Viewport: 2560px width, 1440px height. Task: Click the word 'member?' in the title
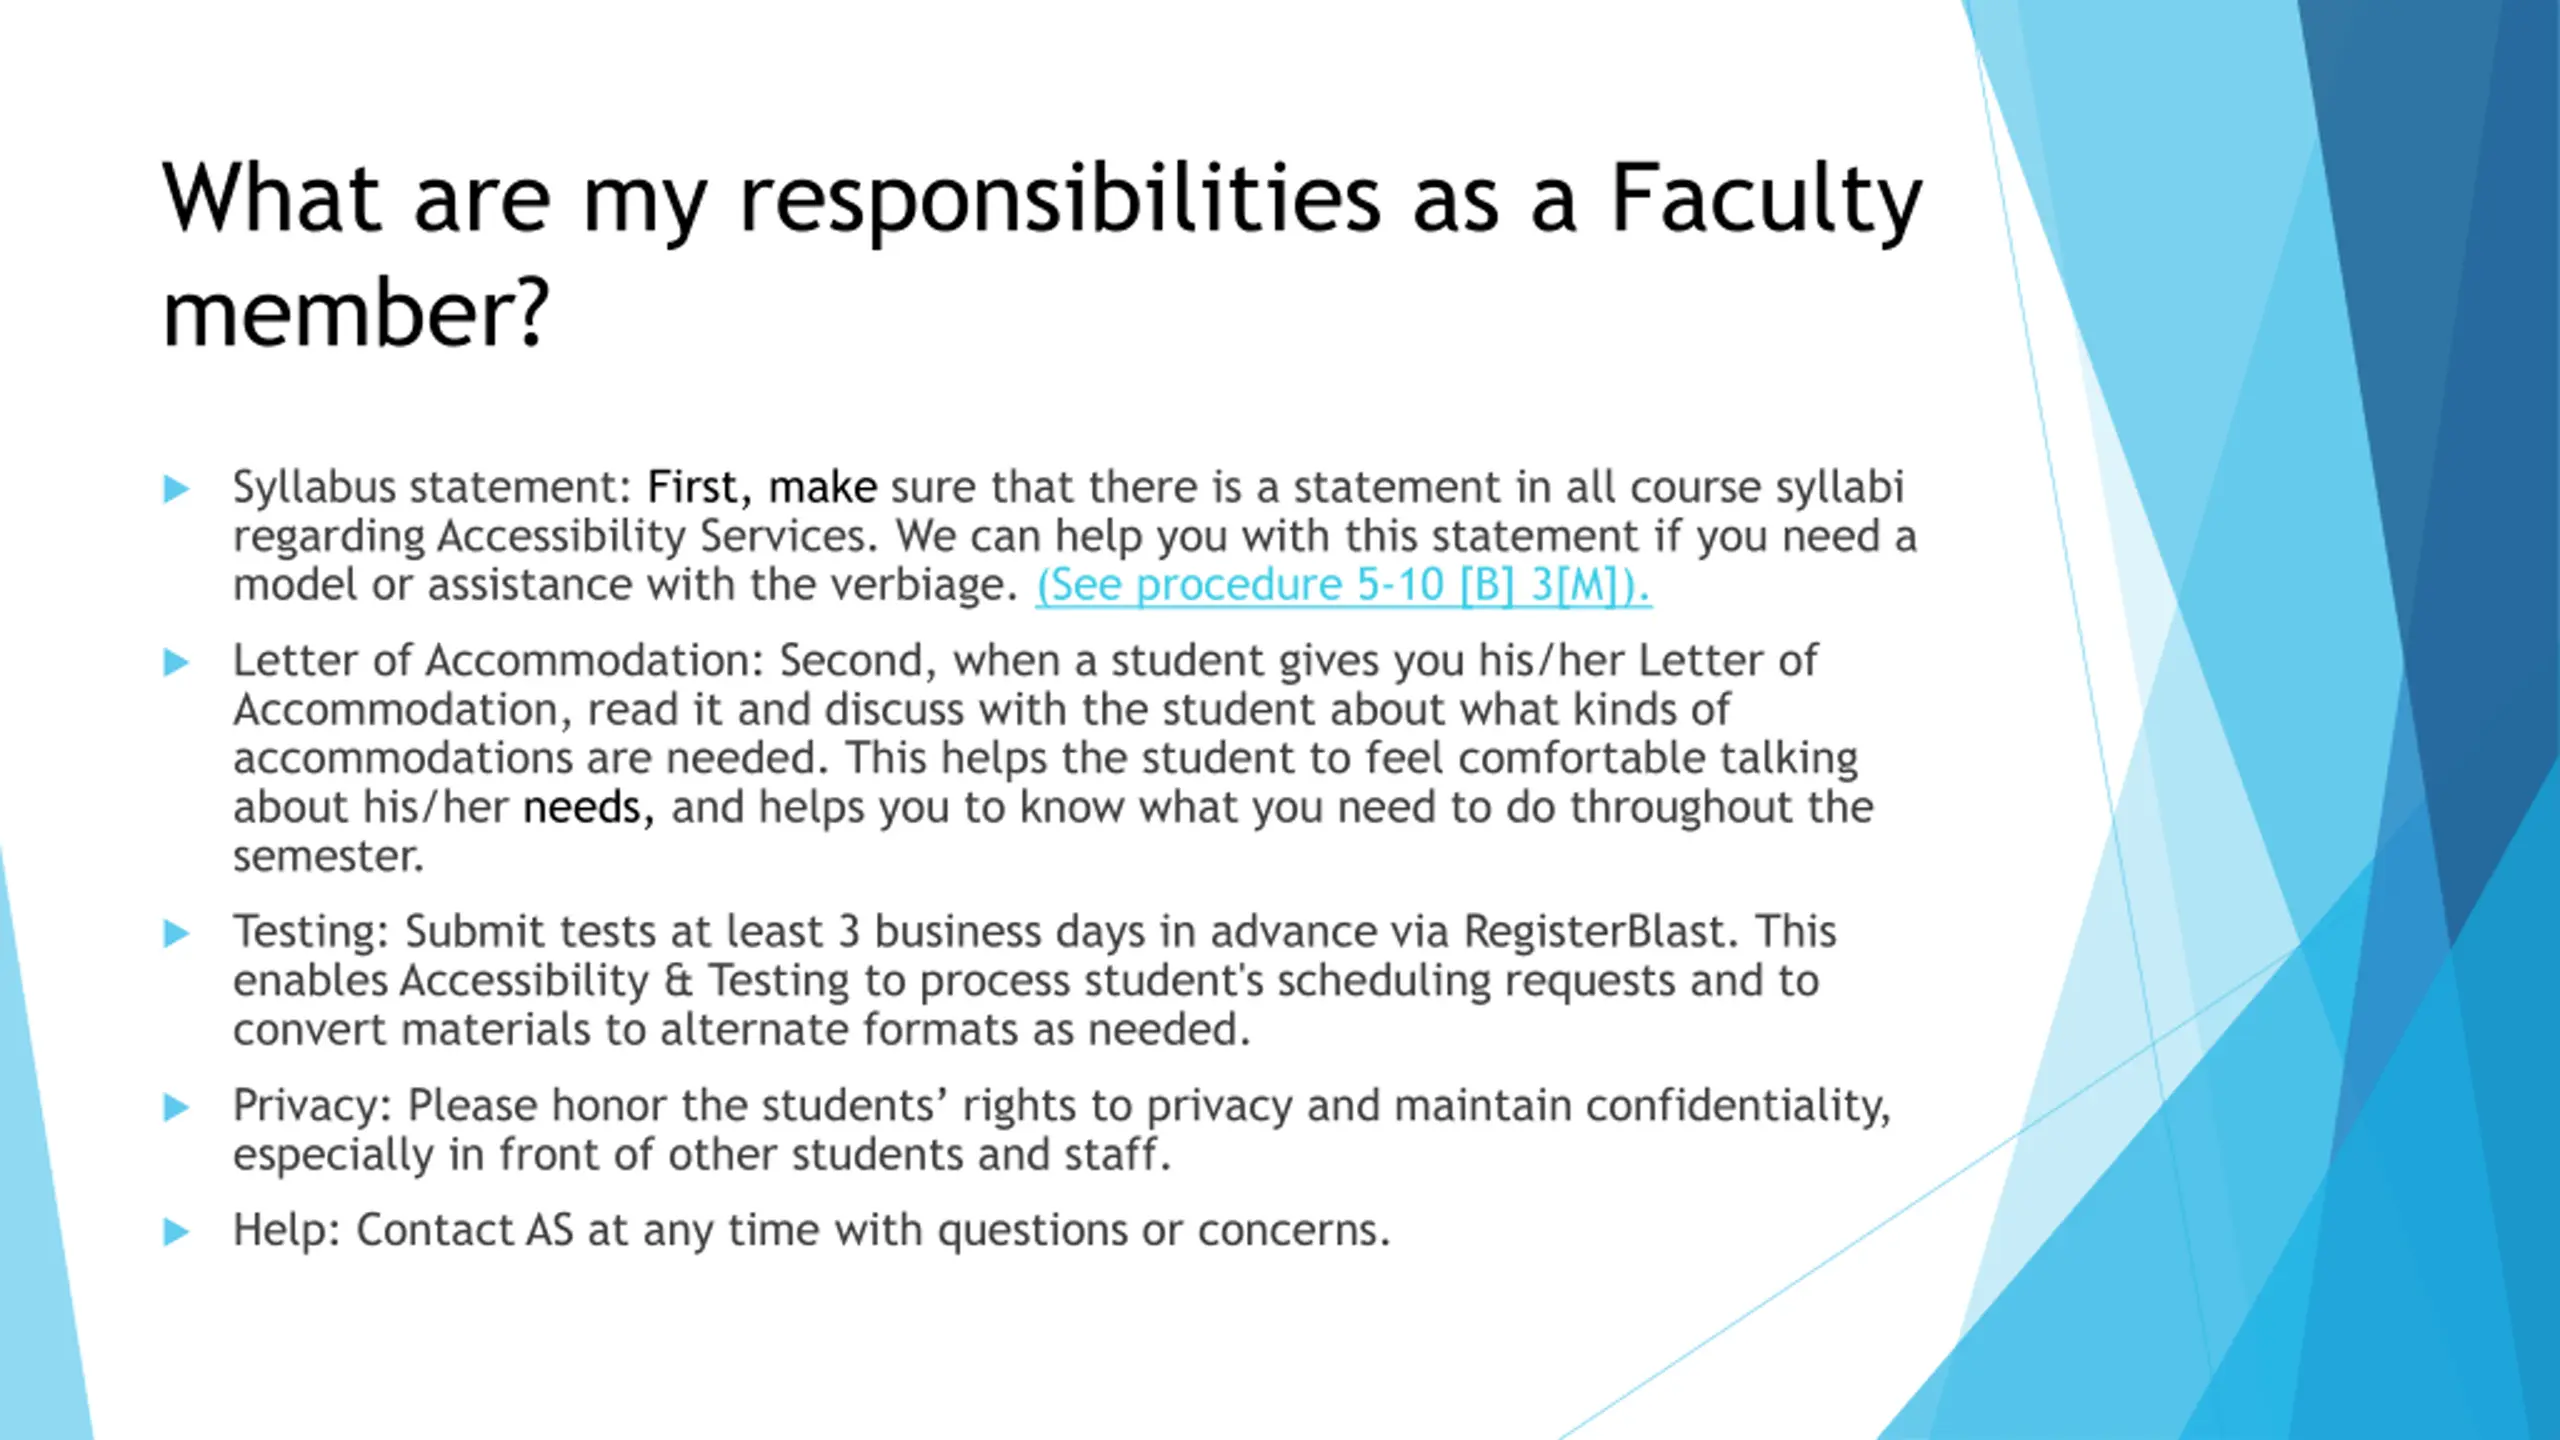click(x=356, y=315)
